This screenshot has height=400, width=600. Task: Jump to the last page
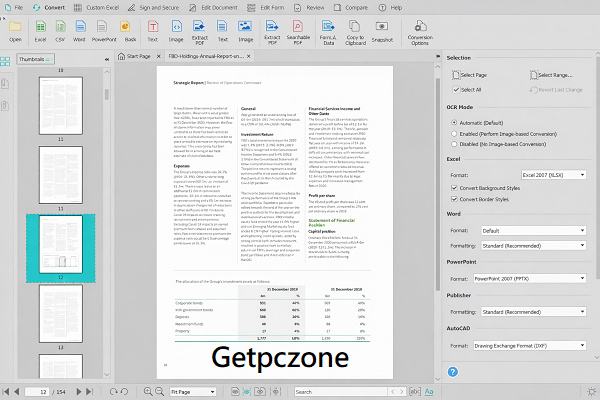(x=89, y=392)
